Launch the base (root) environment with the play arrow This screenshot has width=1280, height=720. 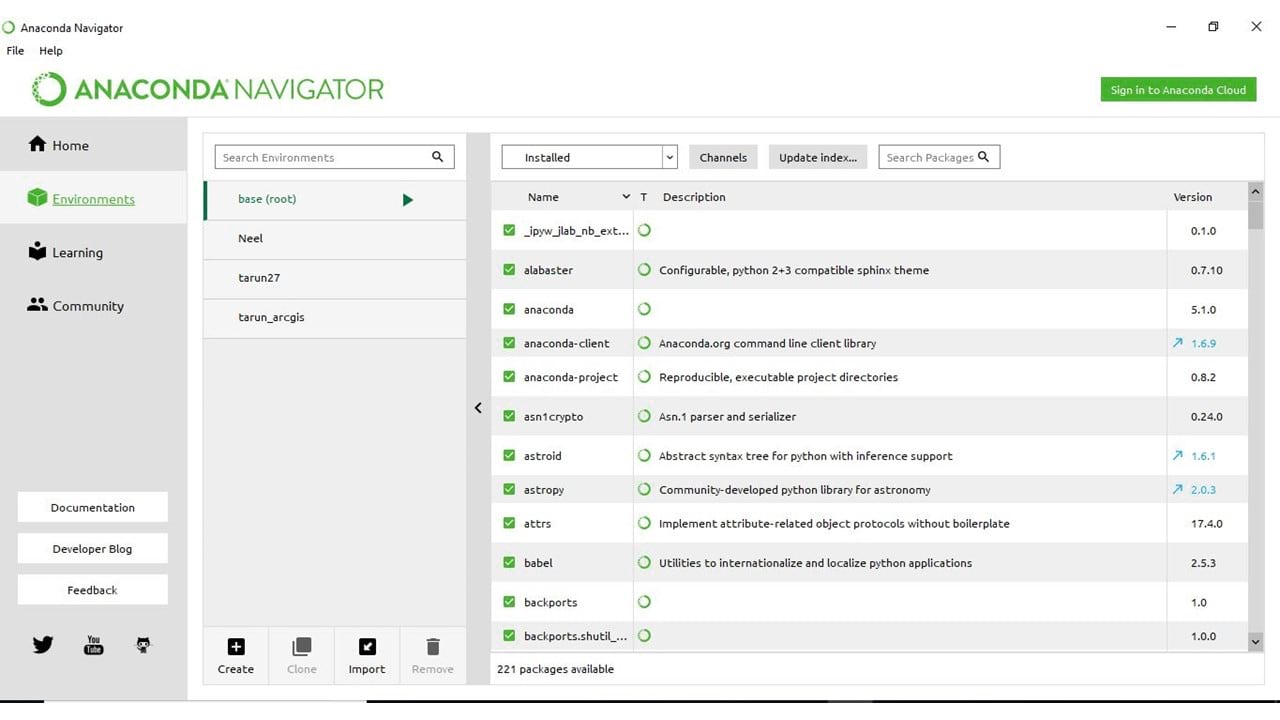click(x=407, y=199)
